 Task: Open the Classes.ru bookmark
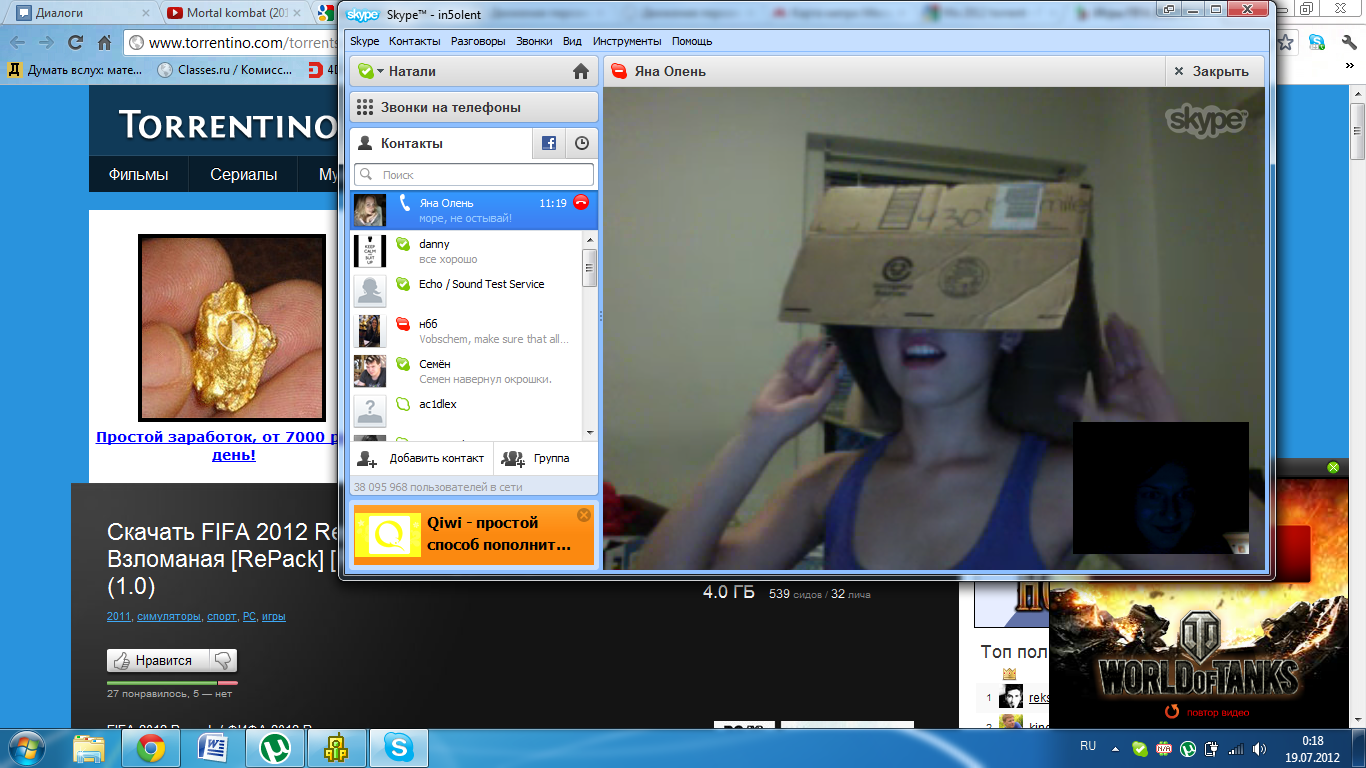226,70
